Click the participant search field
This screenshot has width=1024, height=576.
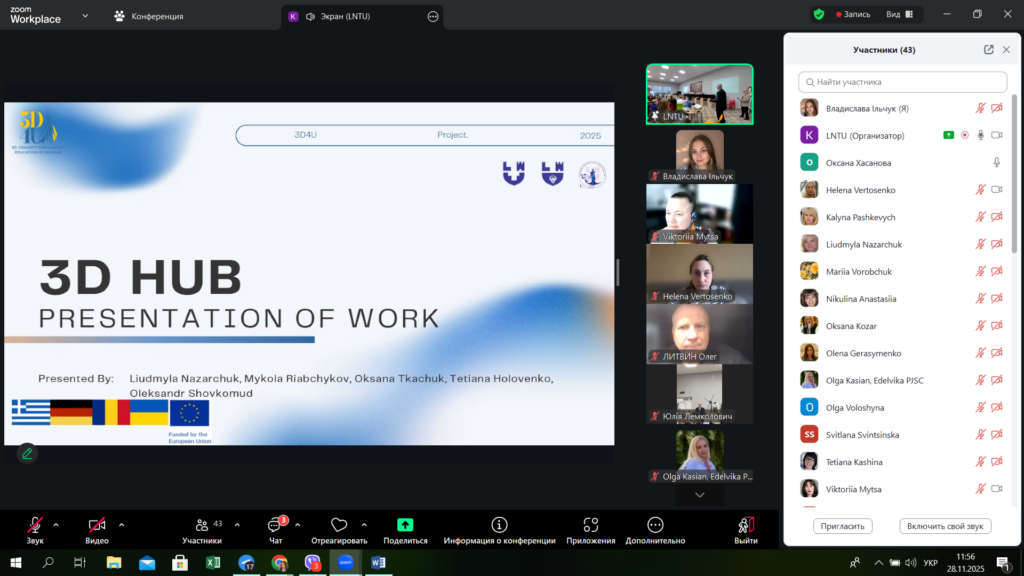pos(903,82)
